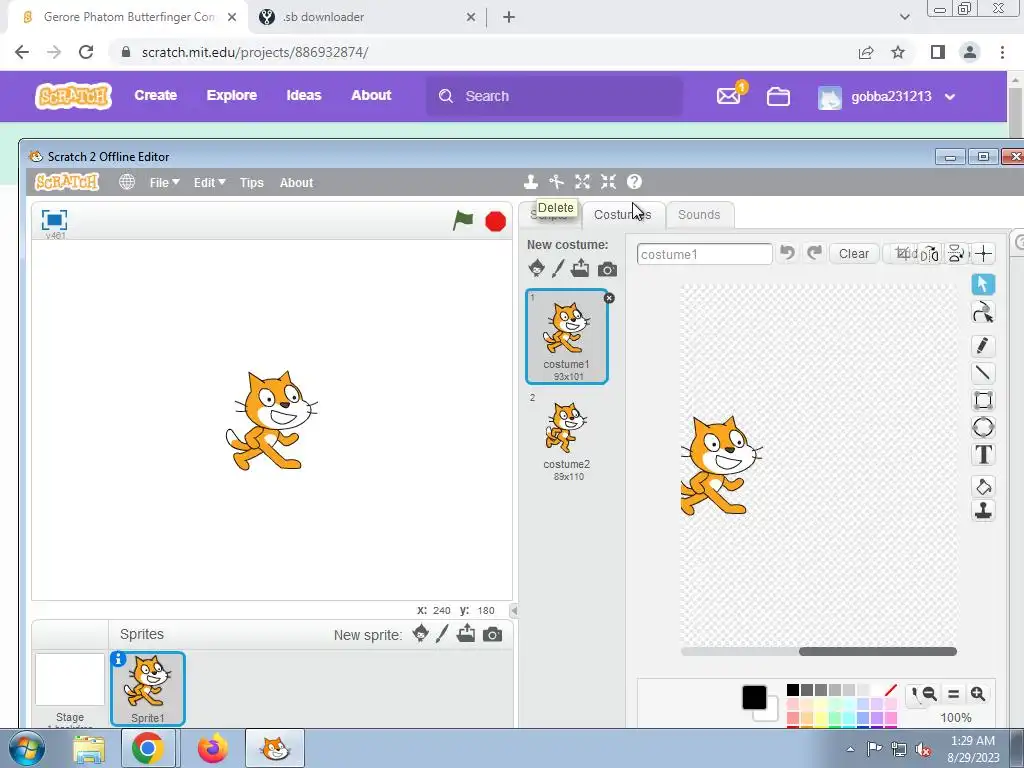Open Ideas on Scratch website
Viewport: 1024px width, 768px height.
point(304,95)
